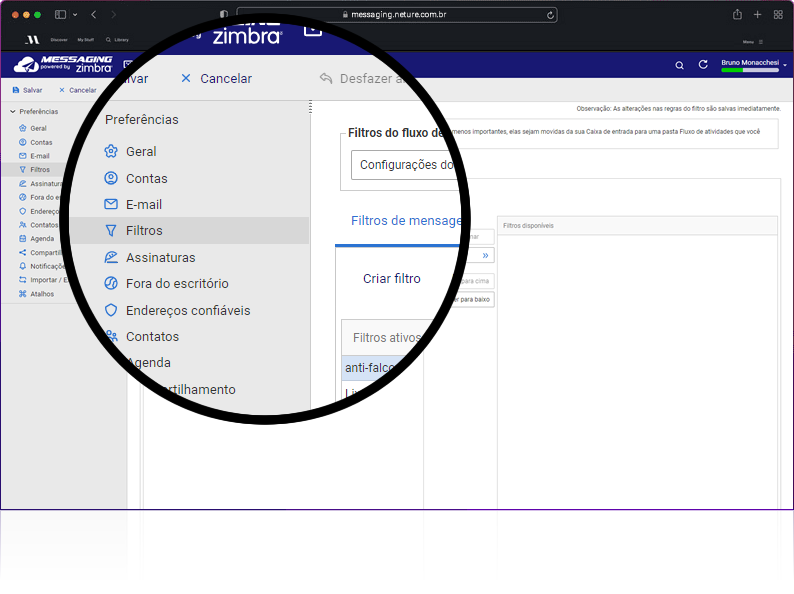This screenshot has width=794, height=594.
Task: Click the M logo in the dark bar
Action: click(32, 39)
